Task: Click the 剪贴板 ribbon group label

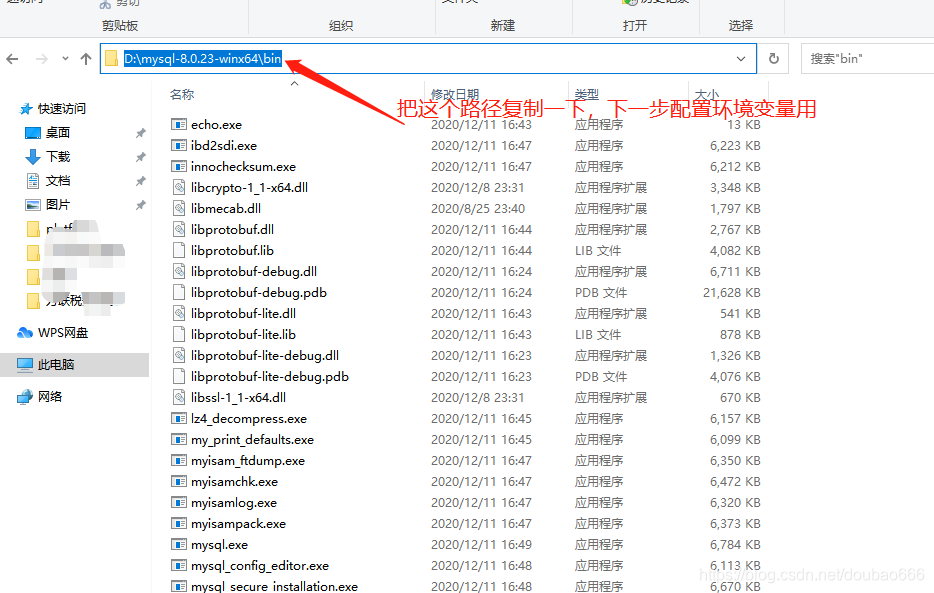Action: (x=120, y=26)
